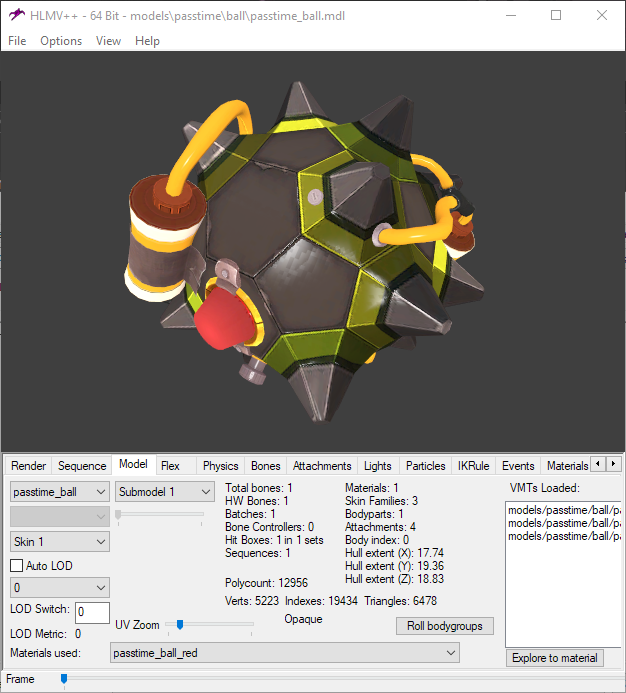Click the Skin Families: 3 text

(381, 501)
